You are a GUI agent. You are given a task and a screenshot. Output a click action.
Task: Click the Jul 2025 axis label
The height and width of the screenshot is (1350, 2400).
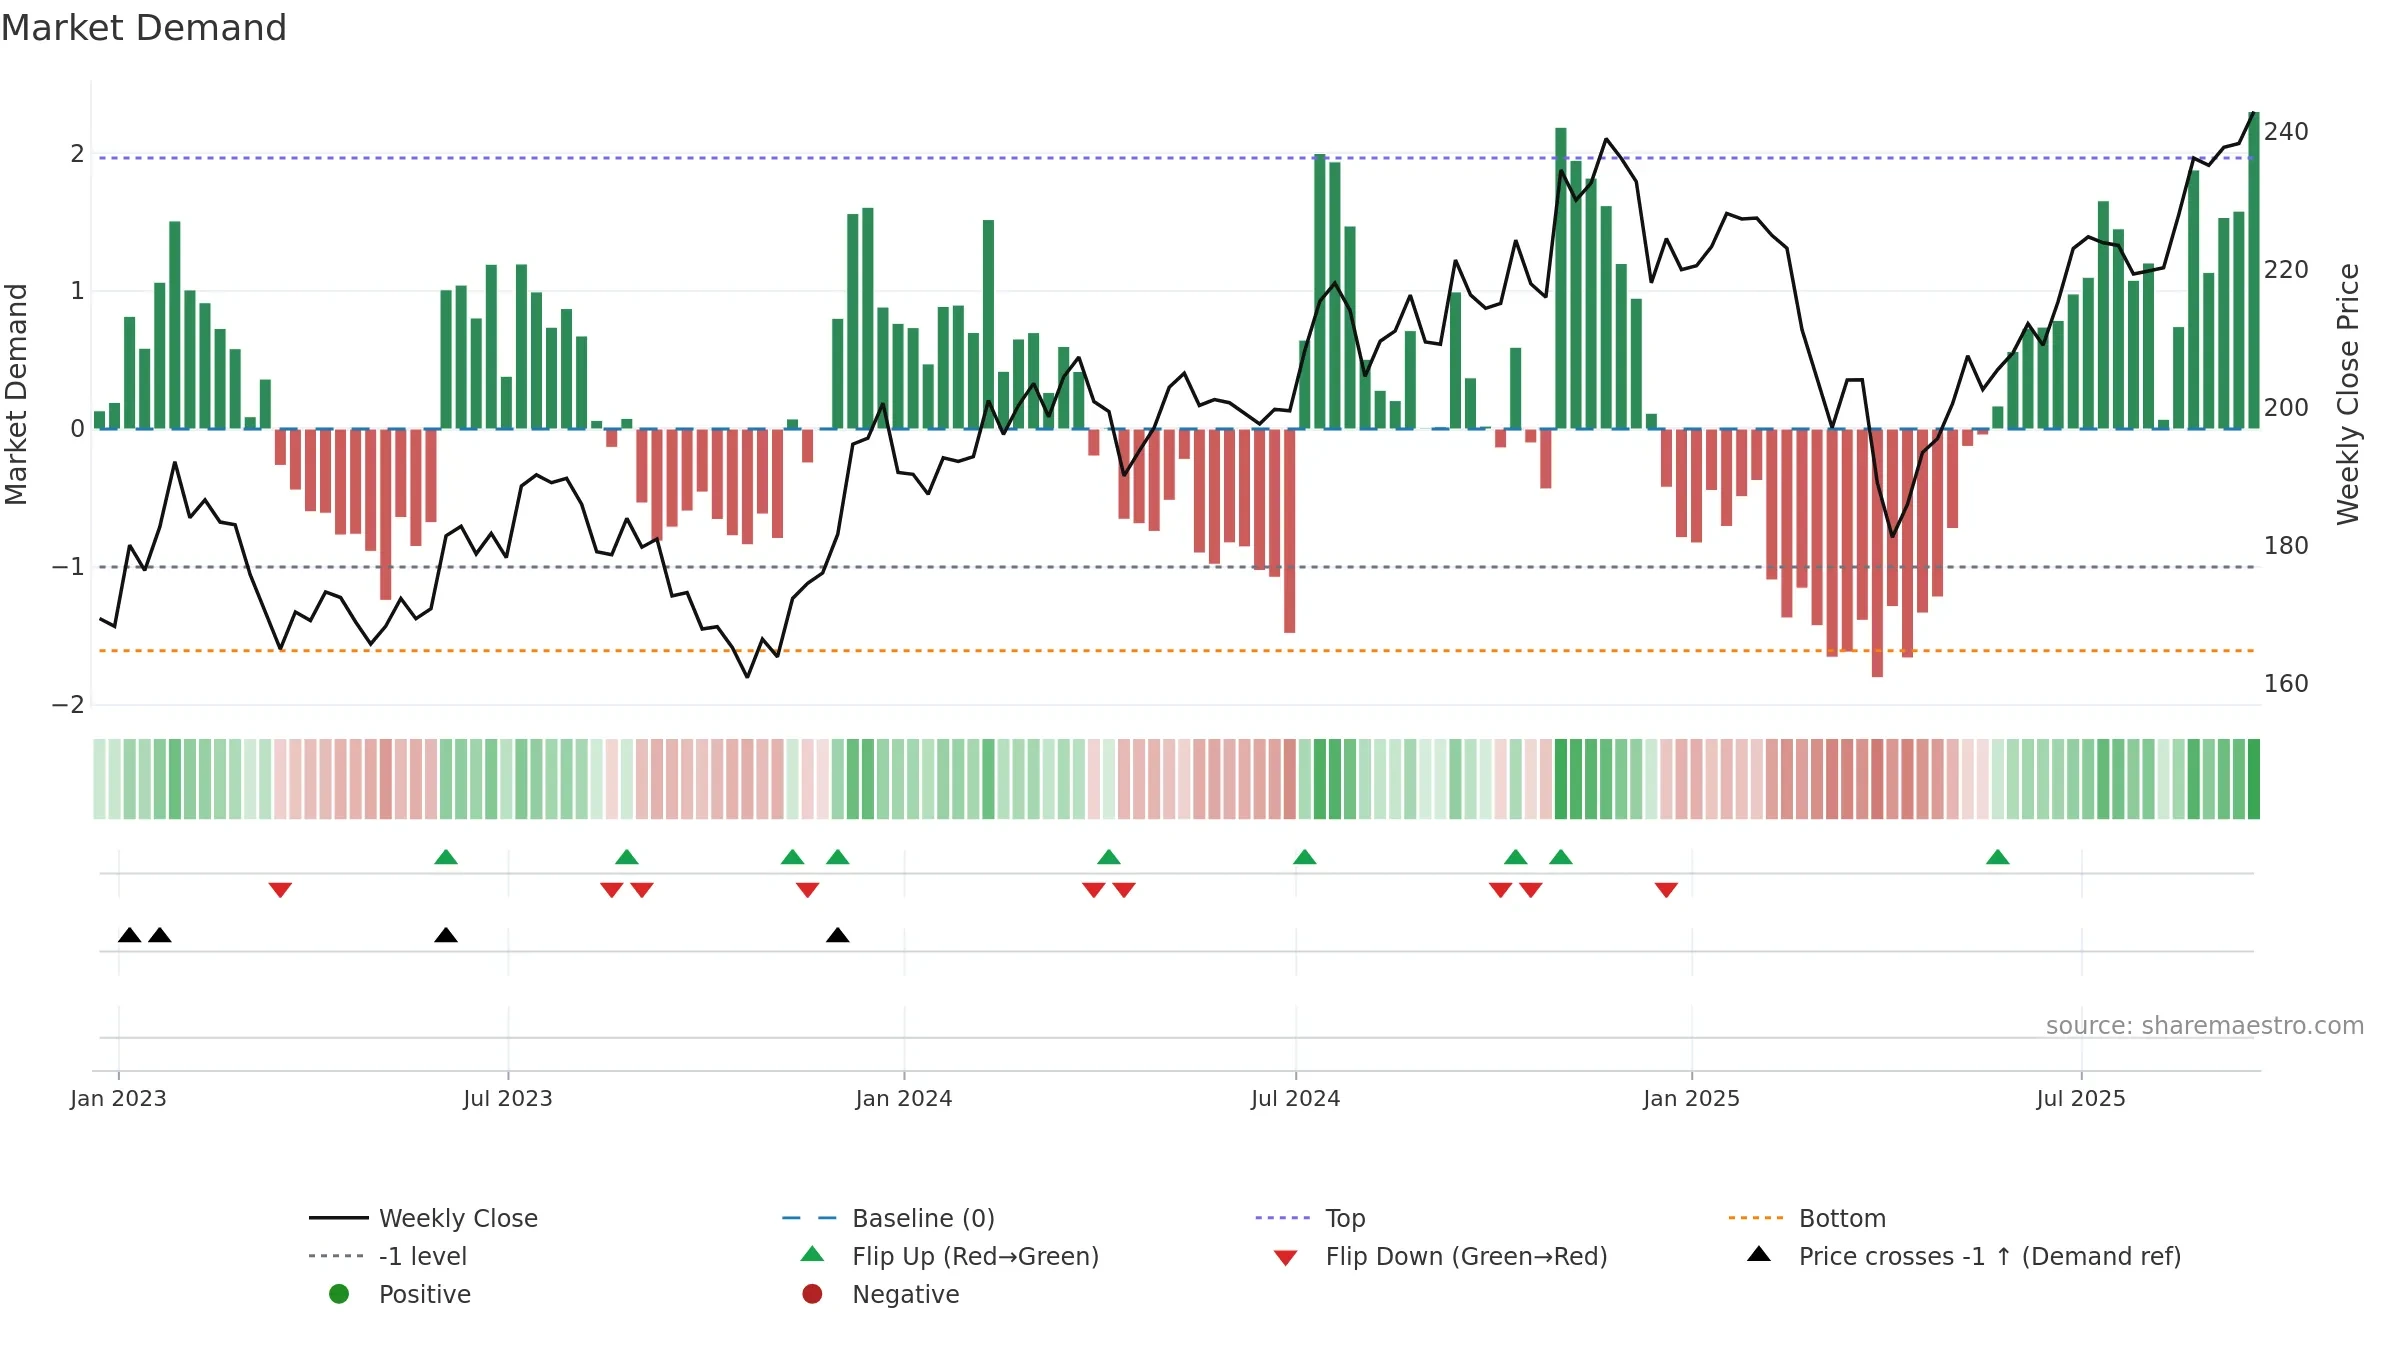click(2081, 1098)
